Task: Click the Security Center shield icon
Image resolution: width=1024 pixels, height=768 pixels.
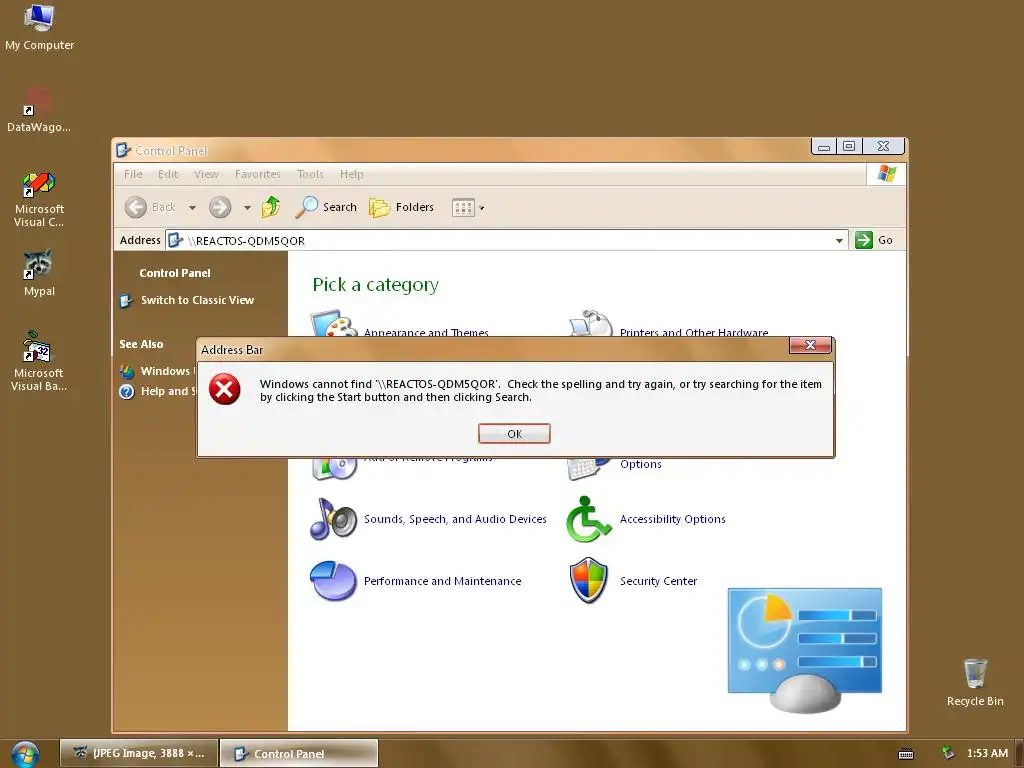Action: [x=589, y=581]
